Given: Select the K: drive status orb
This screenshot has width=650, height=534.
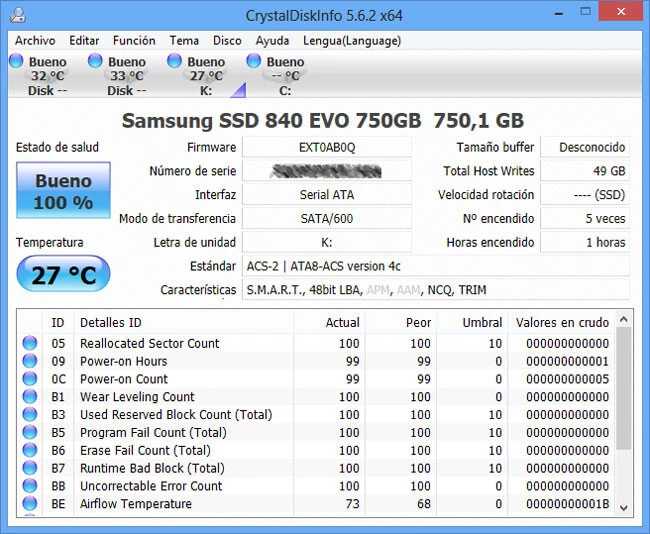Looking at the screenshot, I should 175,62.
